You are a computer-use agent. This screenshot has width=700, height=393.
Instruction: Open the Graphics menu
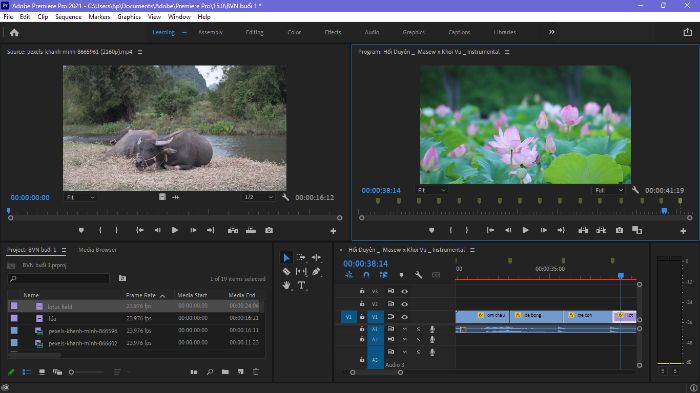(x=129, y=17)
